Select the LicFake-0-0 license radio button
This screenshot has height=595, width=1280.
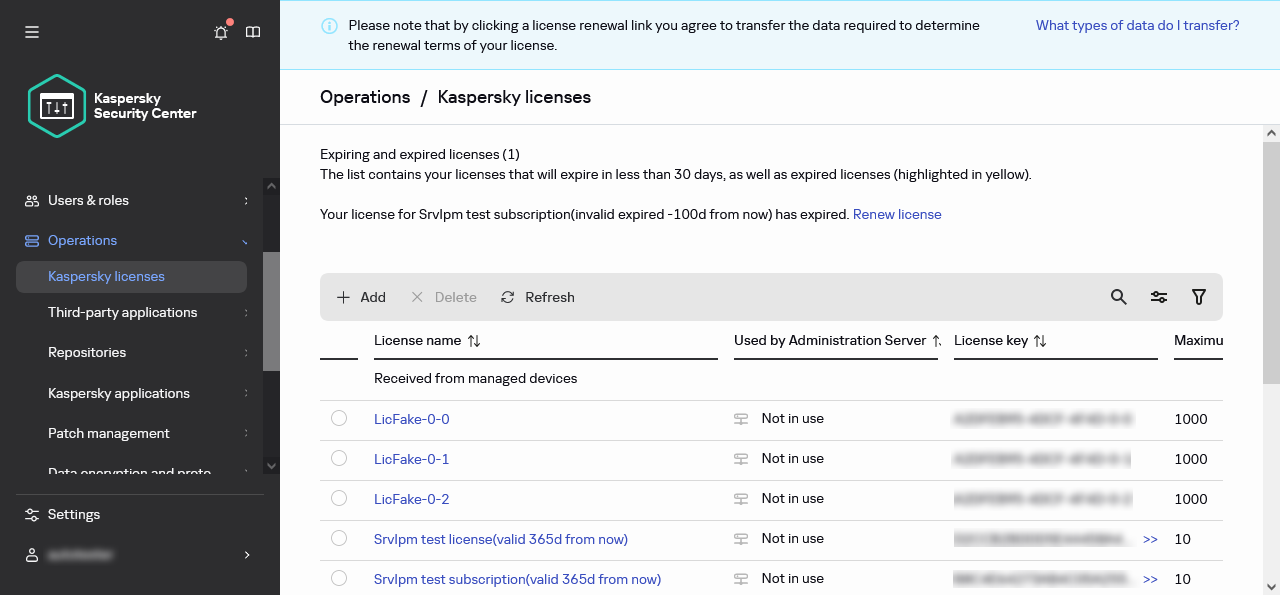click(x=338, y=418)
